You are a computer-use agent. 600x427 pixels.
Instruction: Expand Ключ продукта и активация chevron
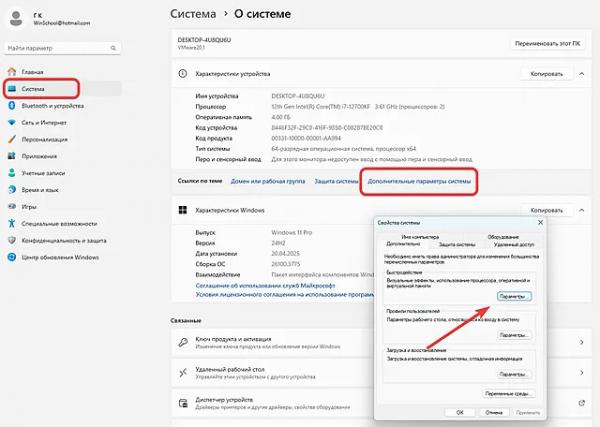582,342
